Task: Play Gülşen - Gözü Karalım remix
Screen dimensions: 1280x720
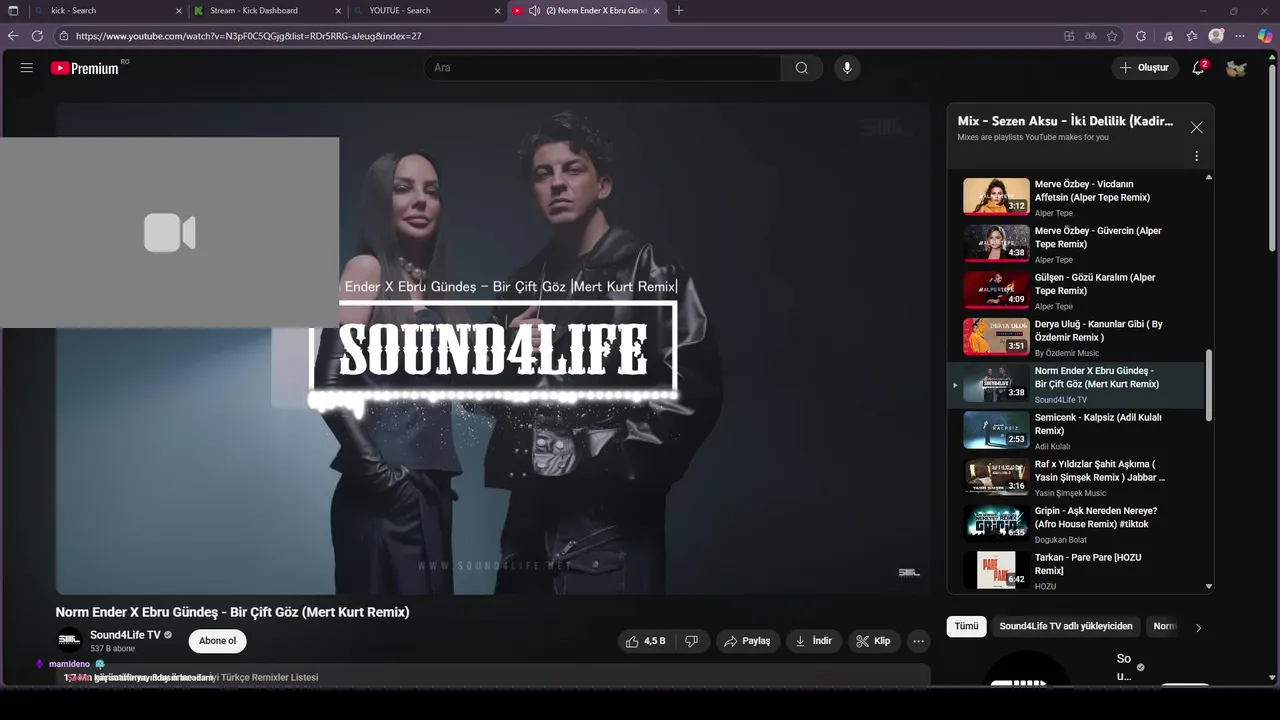Action: click(1075, 291)
